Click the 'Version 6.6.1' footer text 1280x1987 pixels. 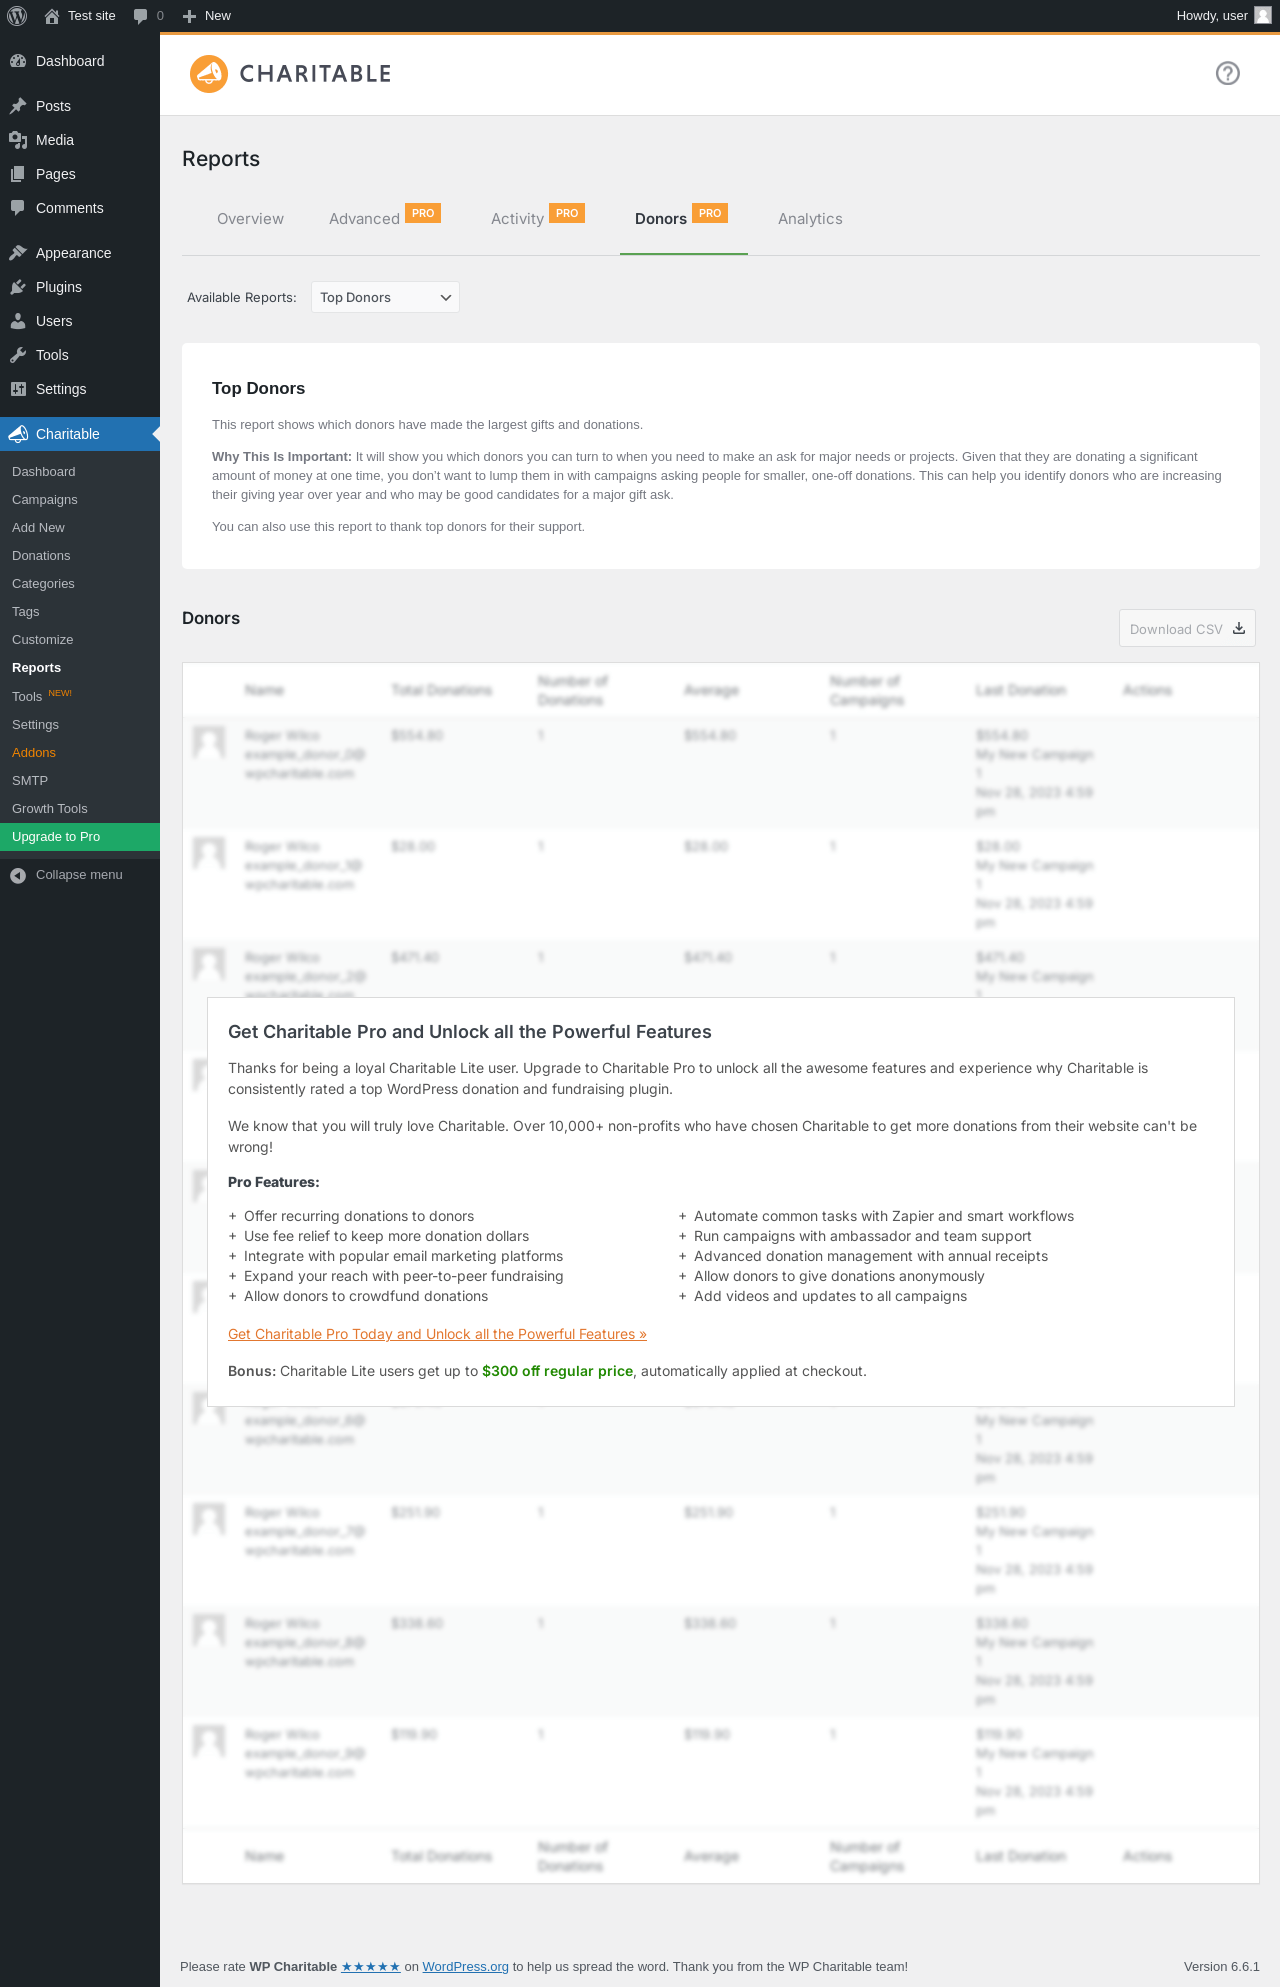coord(1222,1966)
